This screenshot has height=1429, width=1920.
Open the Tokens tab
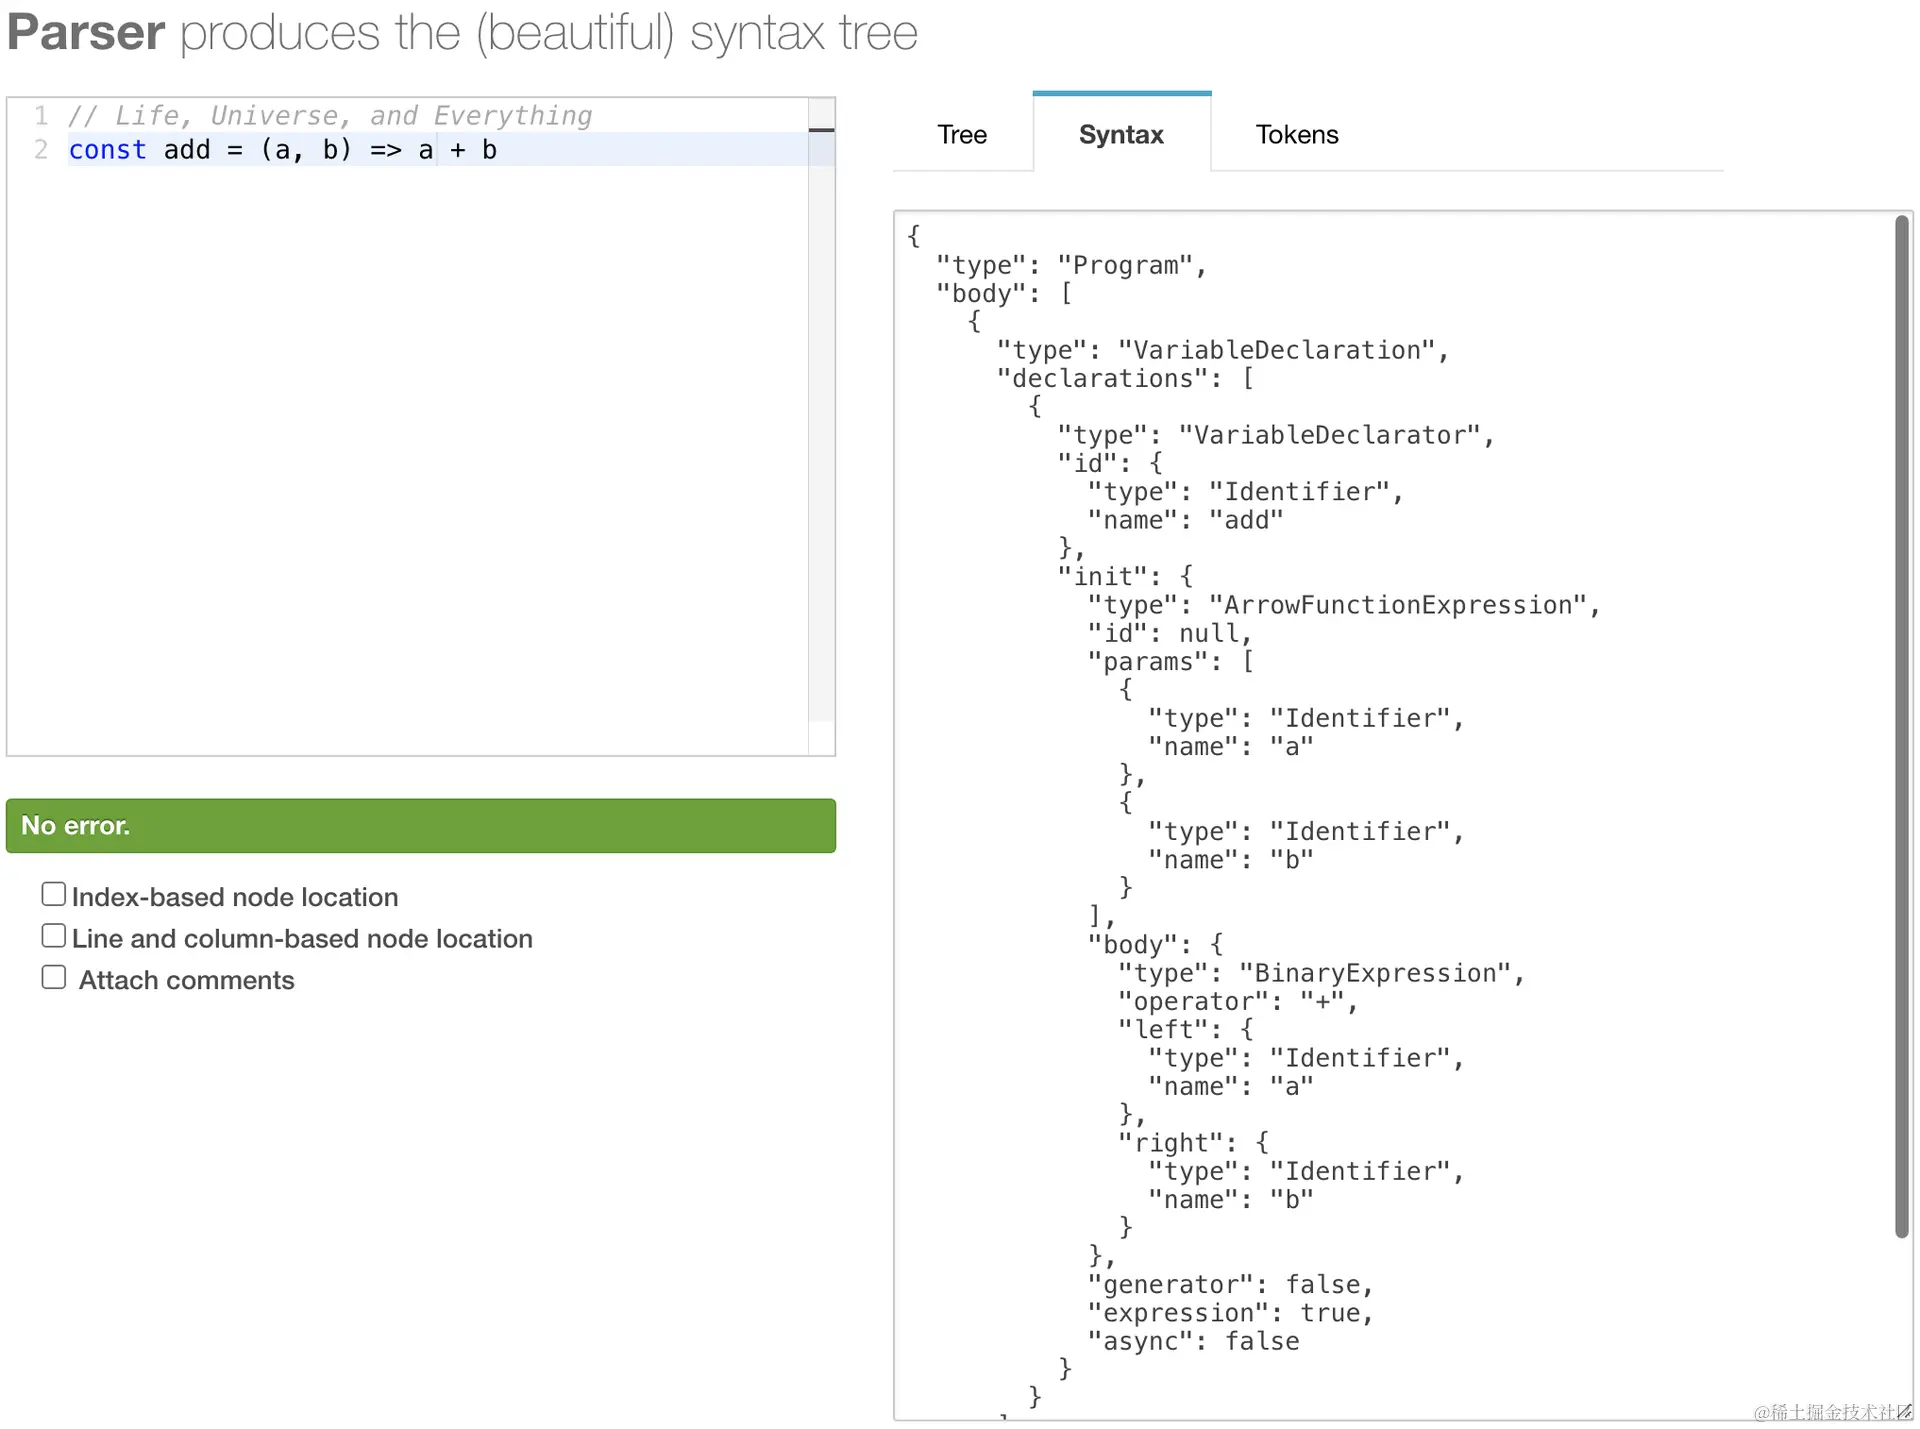(1296, 134)
